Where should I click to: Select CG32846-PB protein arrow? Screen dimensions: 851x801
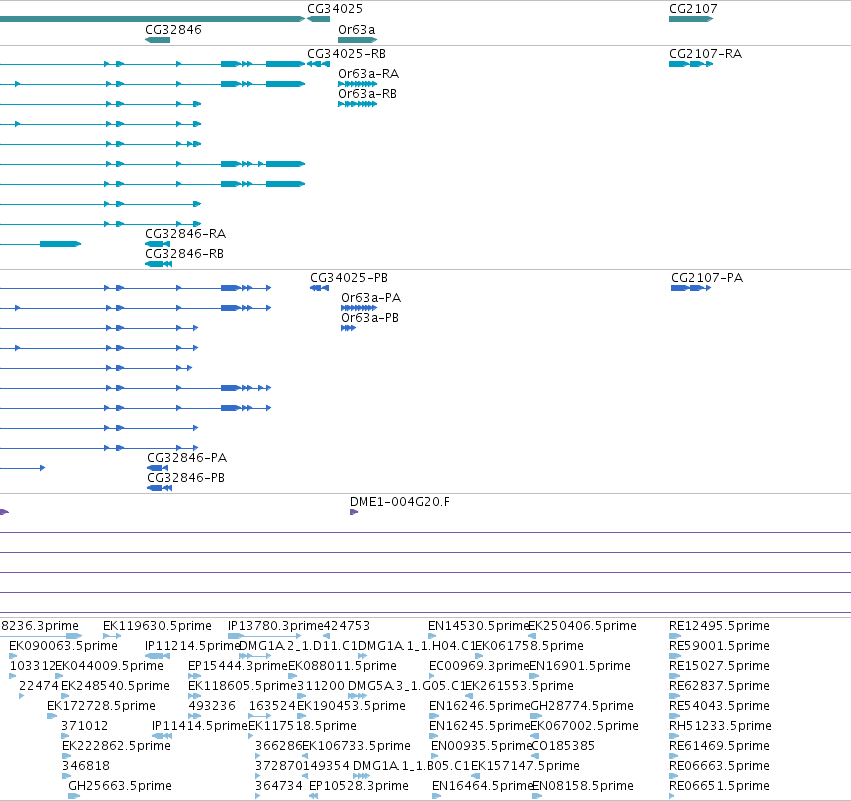click(x=160, y=488)
